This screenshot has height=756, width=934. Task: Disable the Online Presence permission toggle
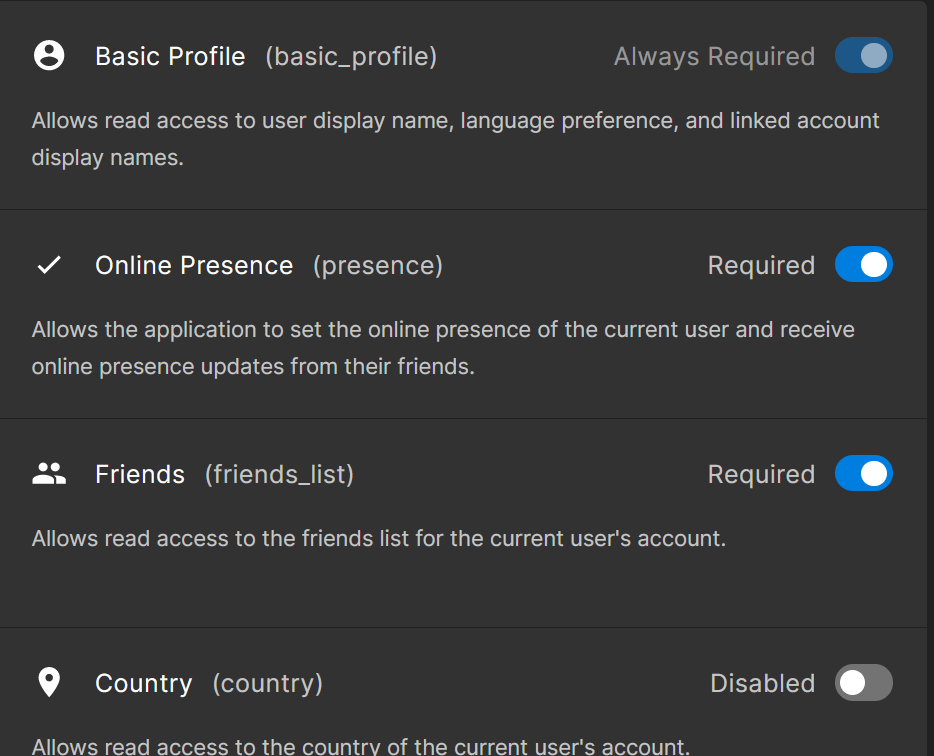tap(863, 265)
